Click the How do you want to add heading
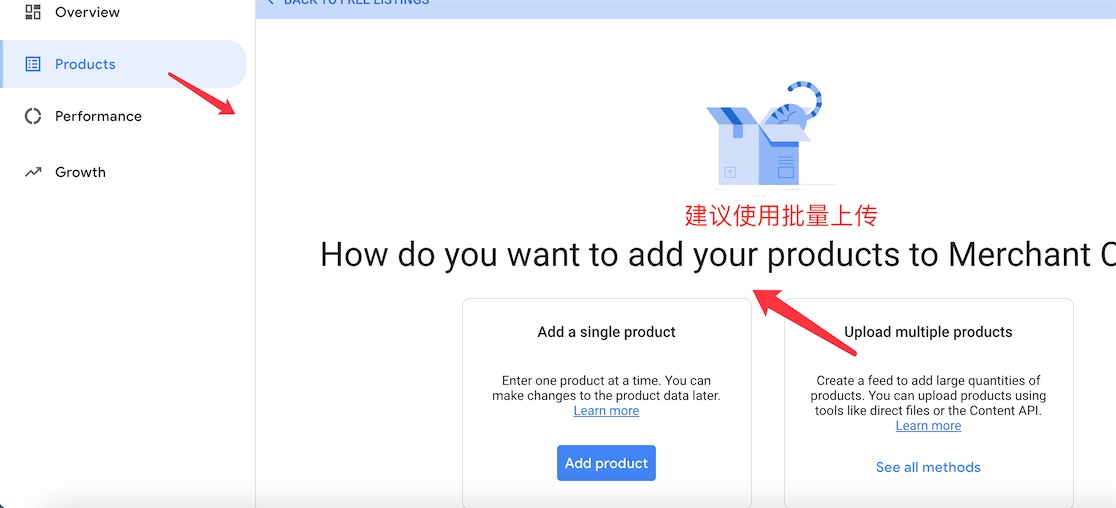The width and height of the screenshot is (1116, 508). 718,255
